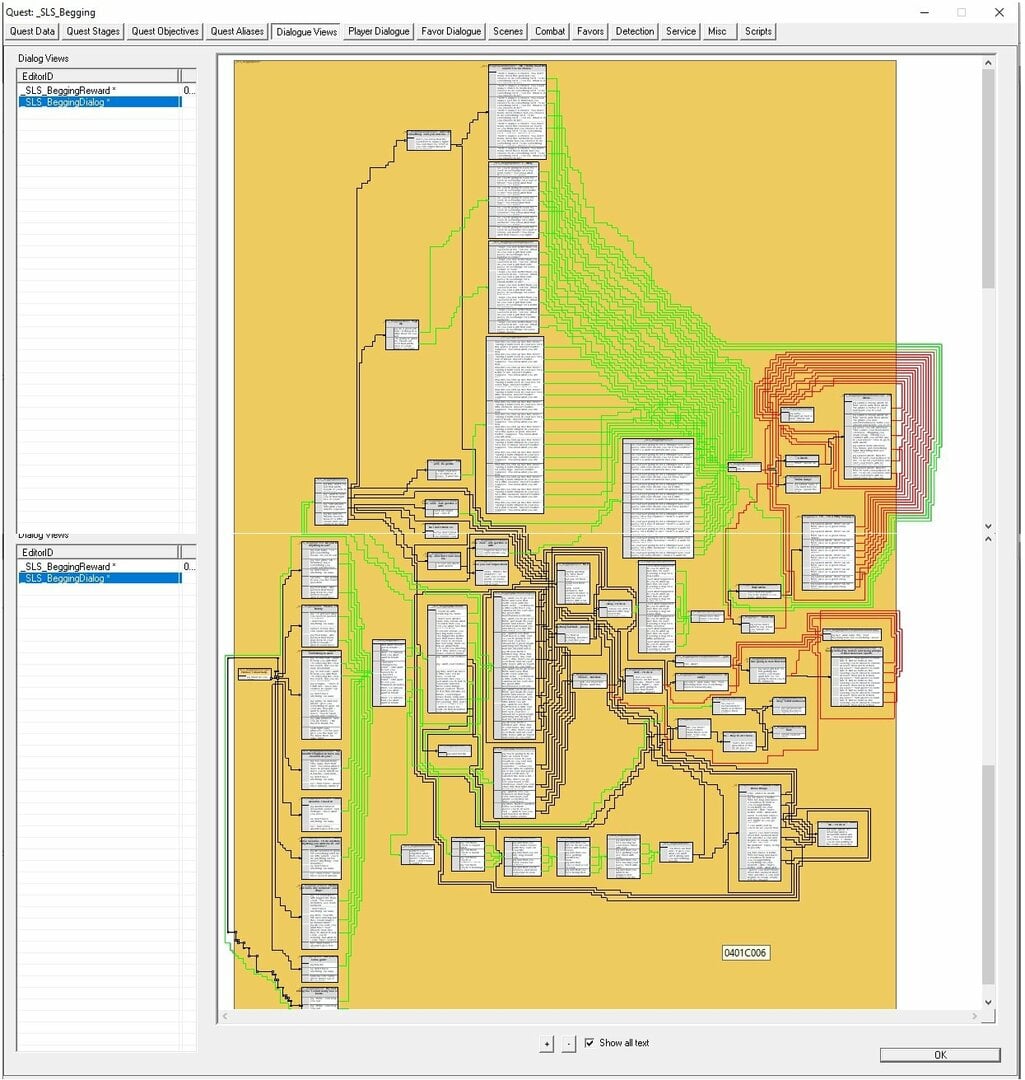Switch to the Favor Dialogue tab

point(451,32)
